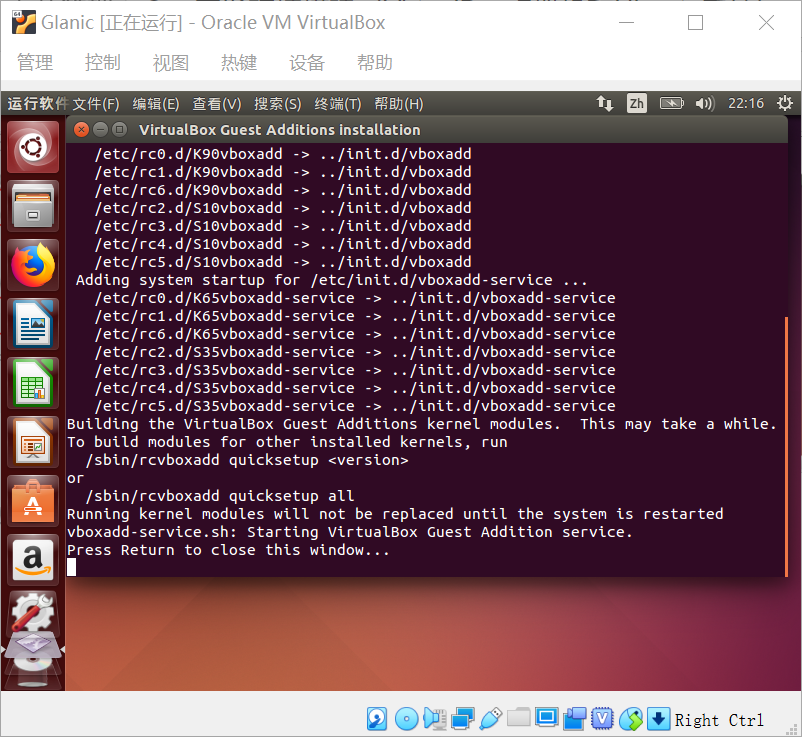The height and width of the screenshot is (737, 802).
Task: Click the CPU virtualization V chip icon
Action: 603,719
